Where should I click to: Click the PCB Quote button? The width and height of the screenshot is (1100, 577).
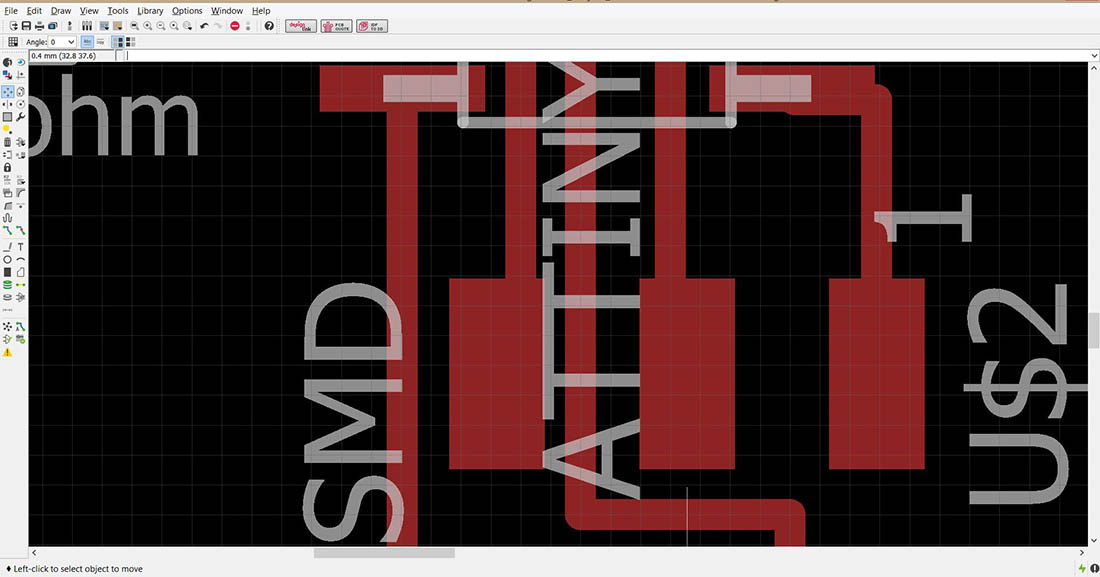point(337,26)
